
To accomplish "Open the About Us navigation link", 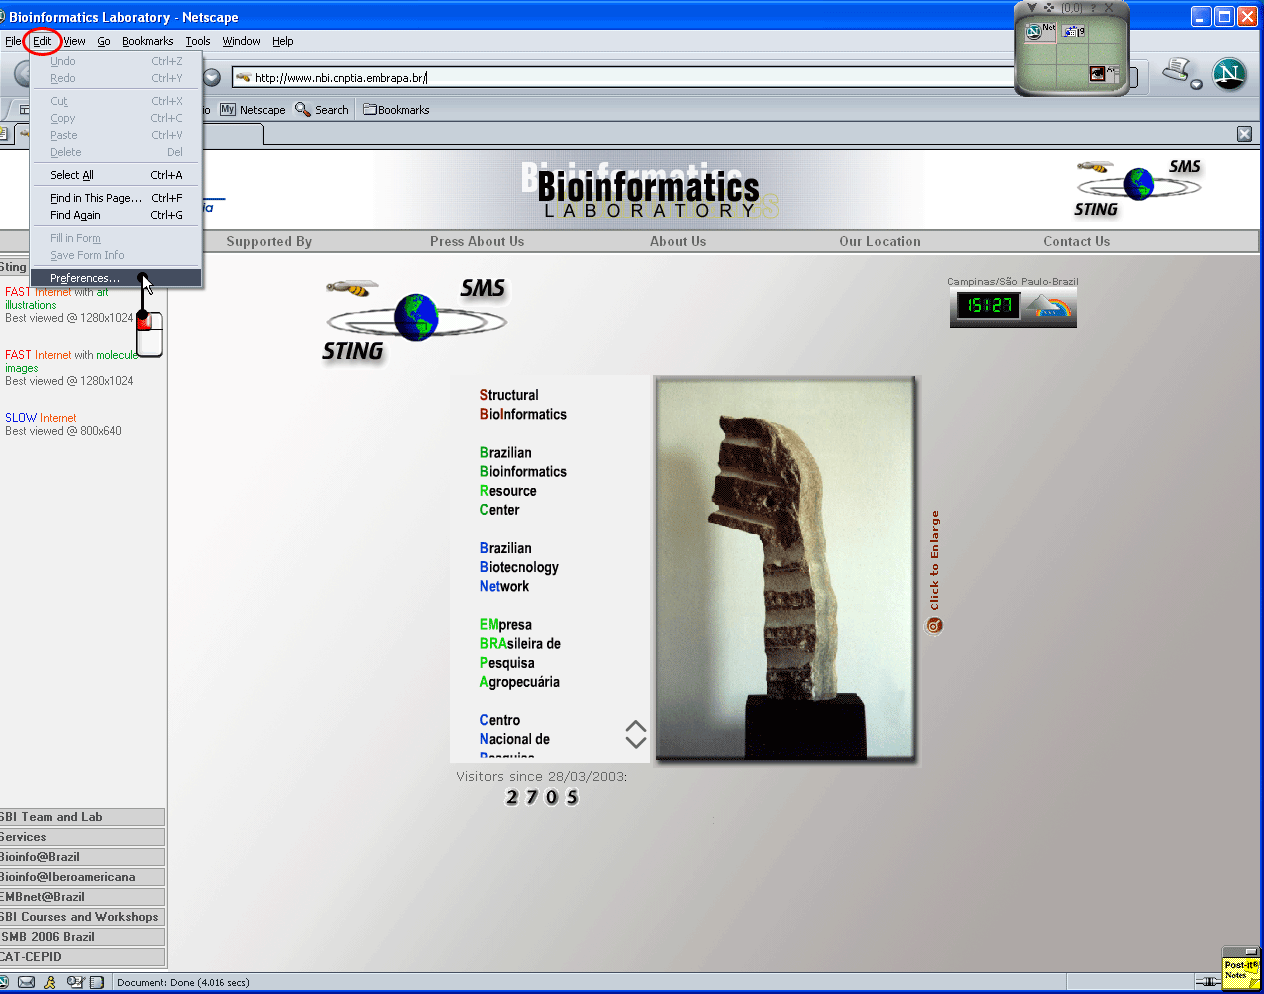I will (x=677, y=241).
